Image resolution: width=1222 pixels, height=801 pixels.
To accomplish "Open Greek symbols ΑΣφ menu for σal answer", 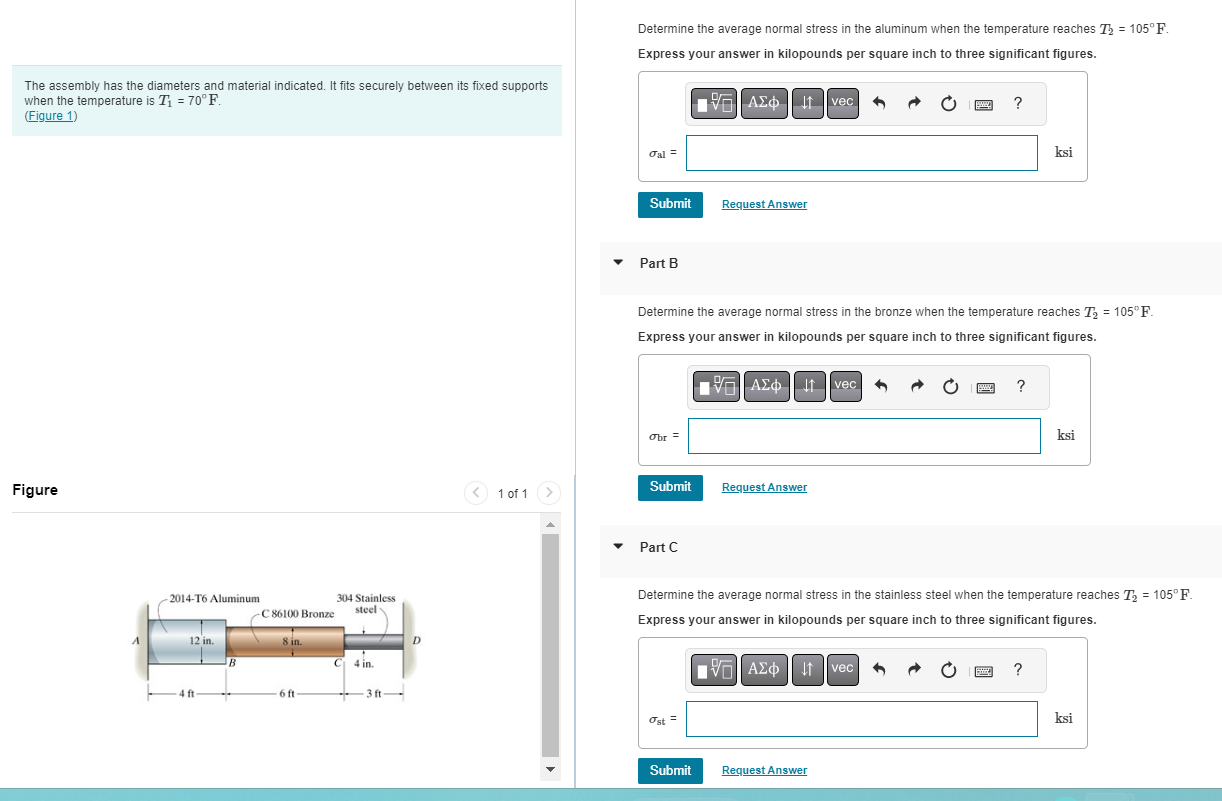I will pyautogui.click(x=765, y=102).
